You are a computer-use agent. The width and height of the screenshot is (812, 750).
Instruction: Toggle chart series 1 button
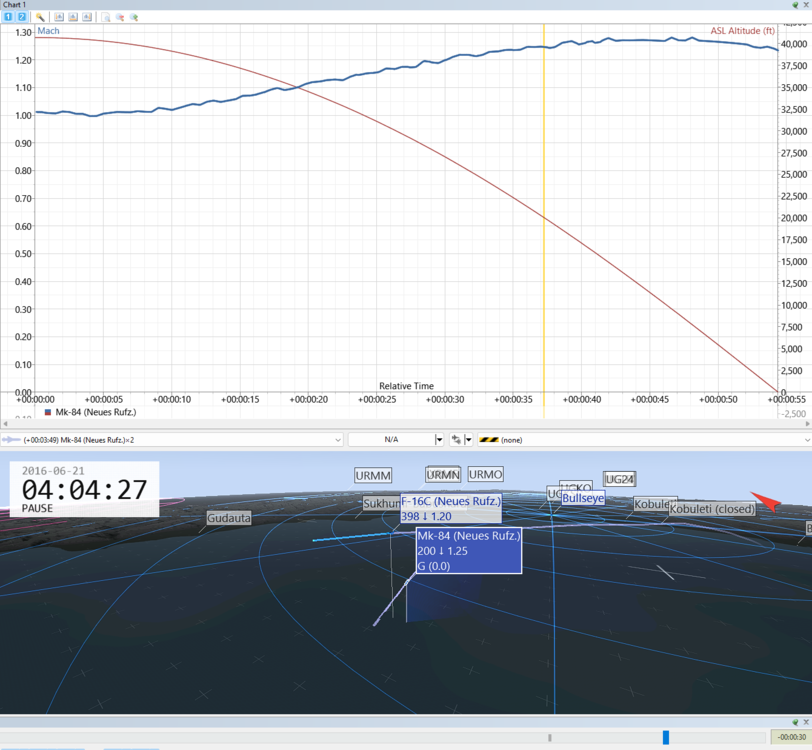click(x=8, y=17)
